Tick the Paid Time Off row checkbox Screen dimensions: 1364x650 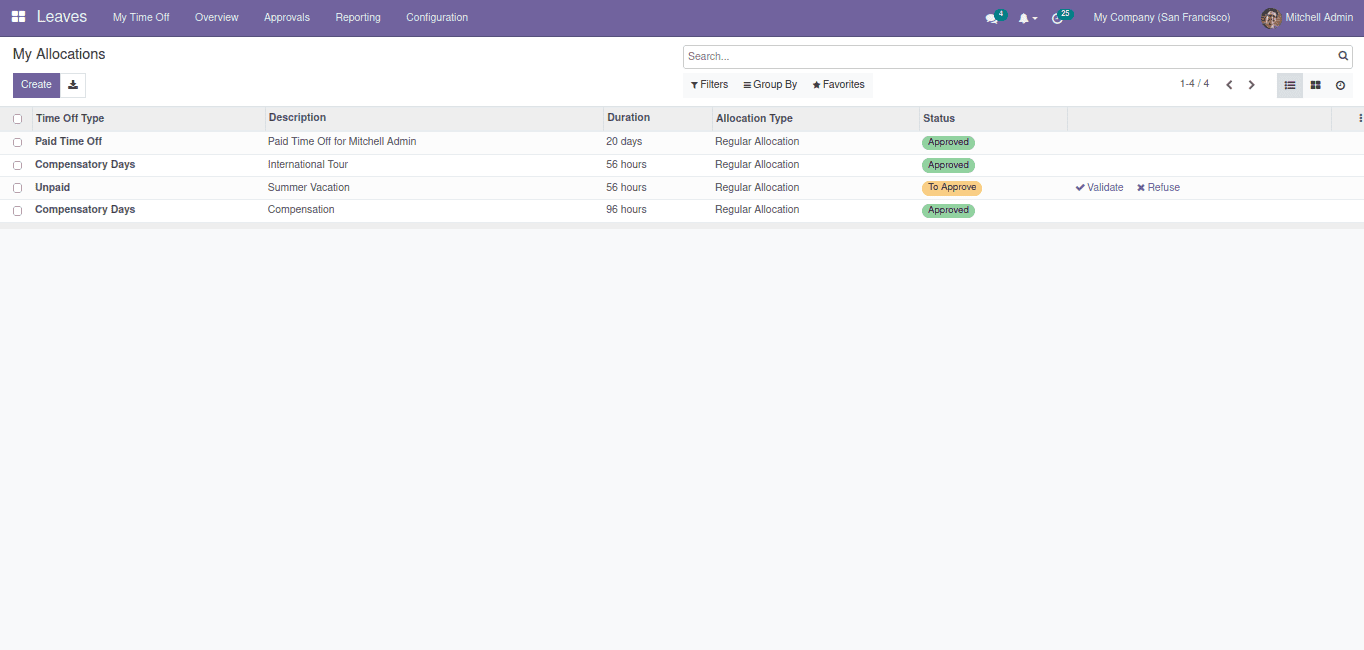(17, 142)
